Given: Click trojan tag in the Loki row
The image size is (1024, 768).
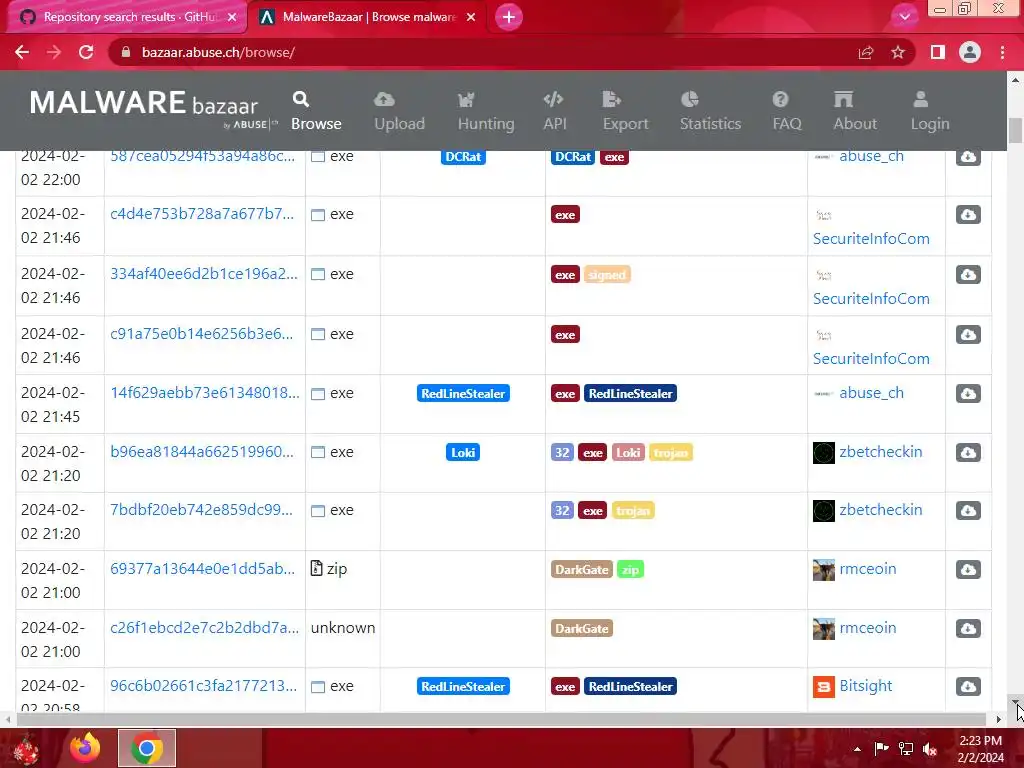Looking at the screenshot, I should pyautogui.click(x=671, y=453).
